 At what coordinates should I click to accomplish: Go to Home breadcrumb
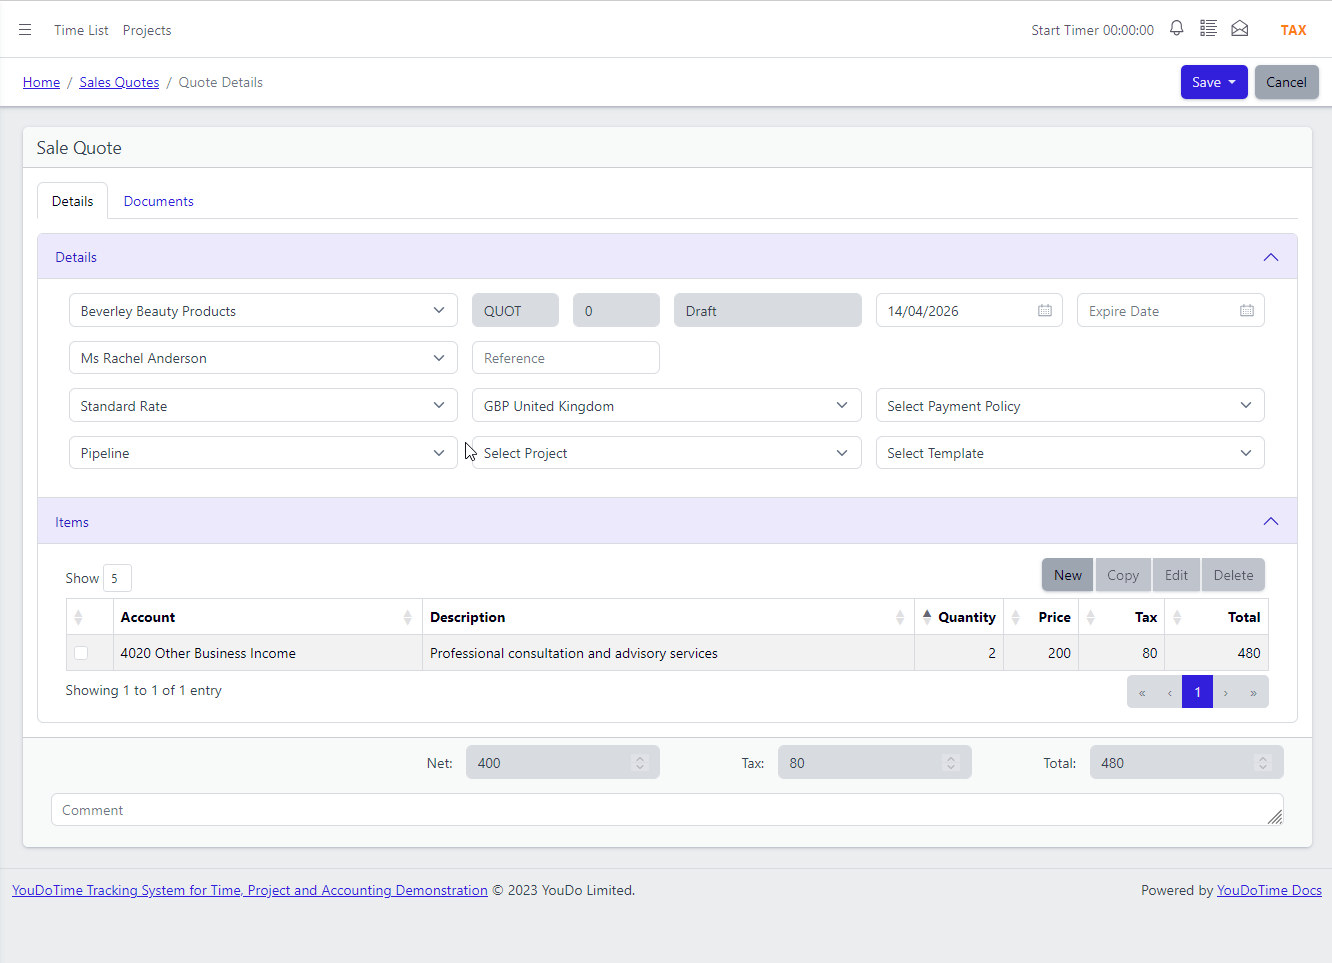pyautogui.click(x=41, y=82)
